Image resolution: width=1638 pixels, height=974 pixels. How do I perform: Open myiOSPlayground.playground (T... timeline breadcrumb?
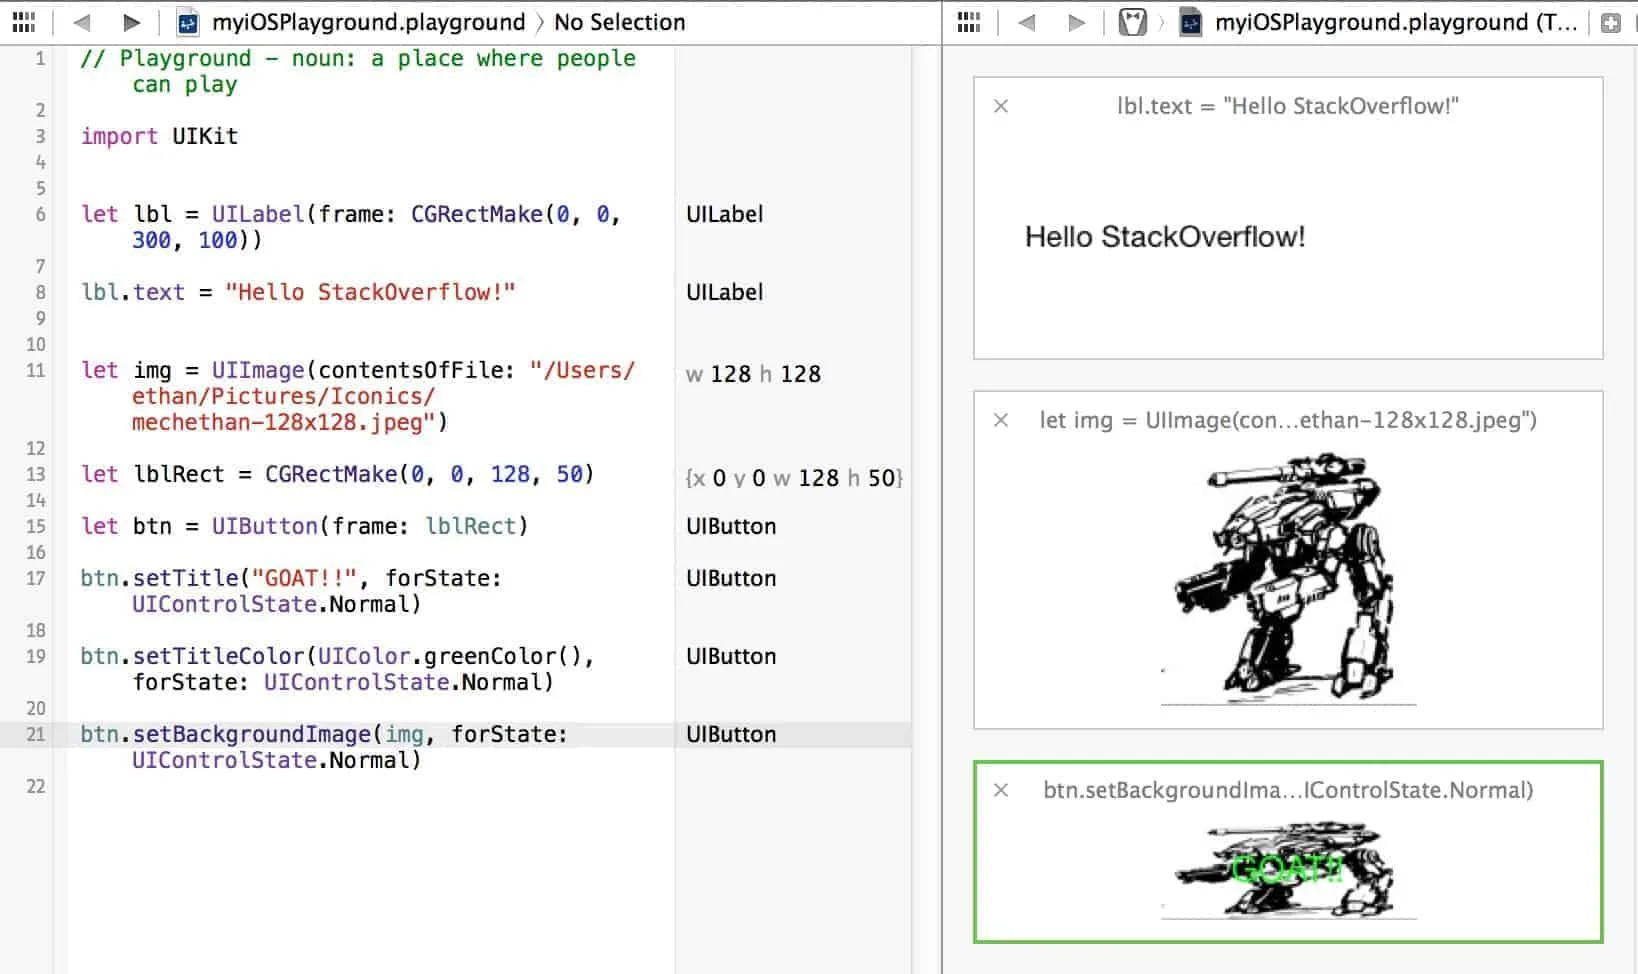pos(1396,22)
